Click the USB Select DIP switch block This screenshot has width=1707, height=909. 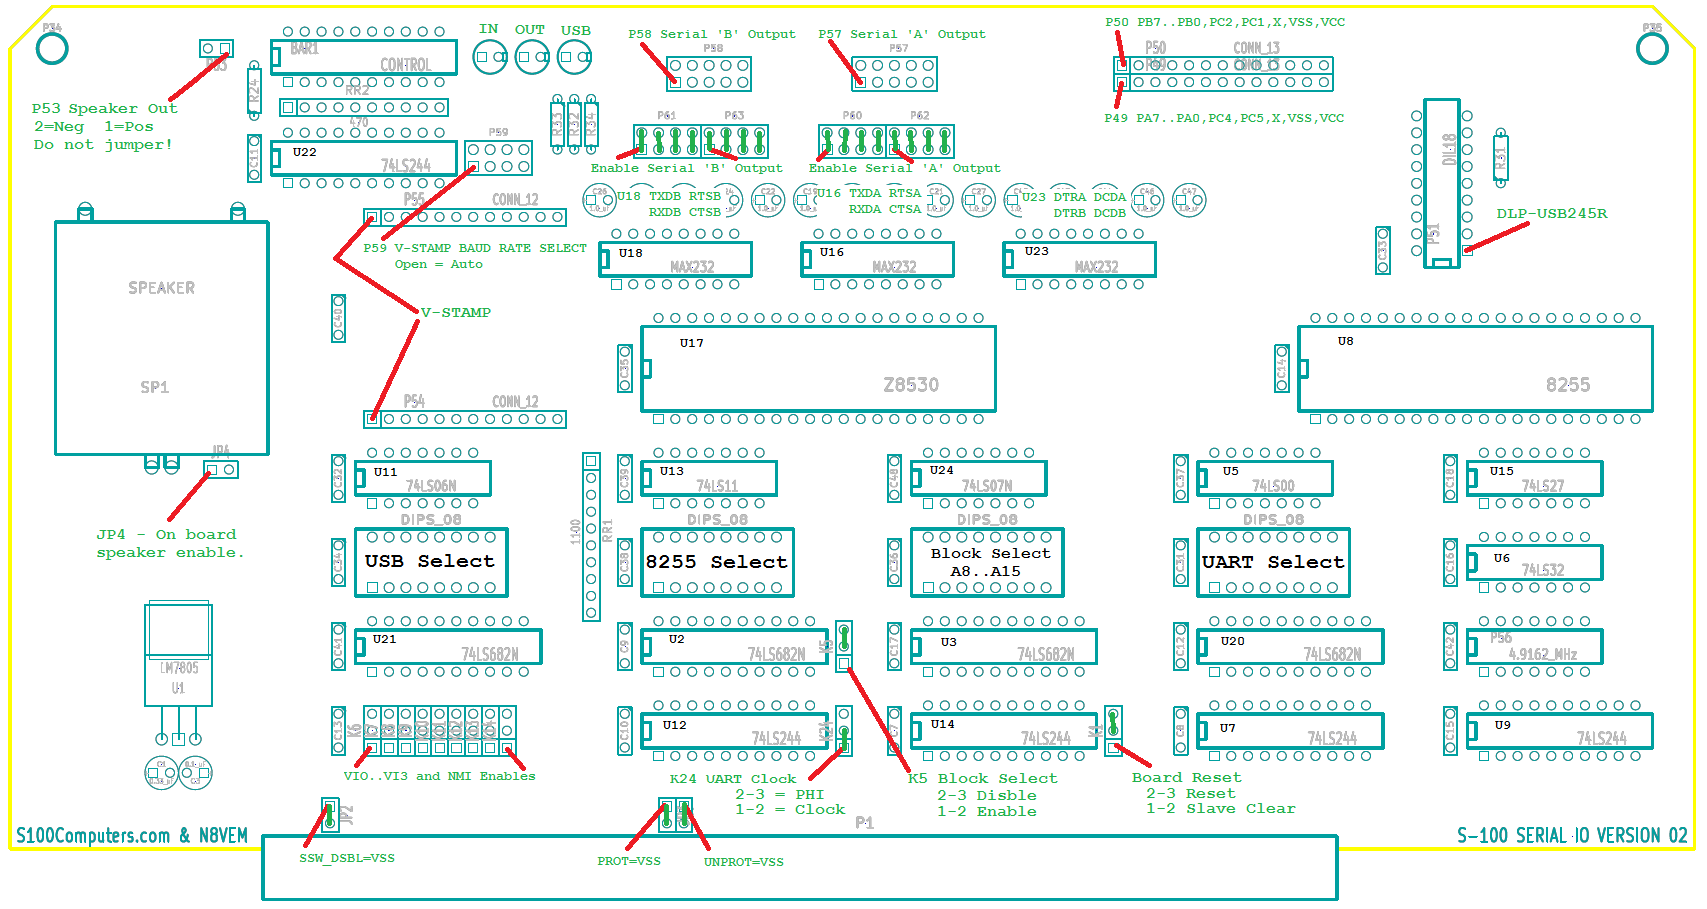[431, 562]
